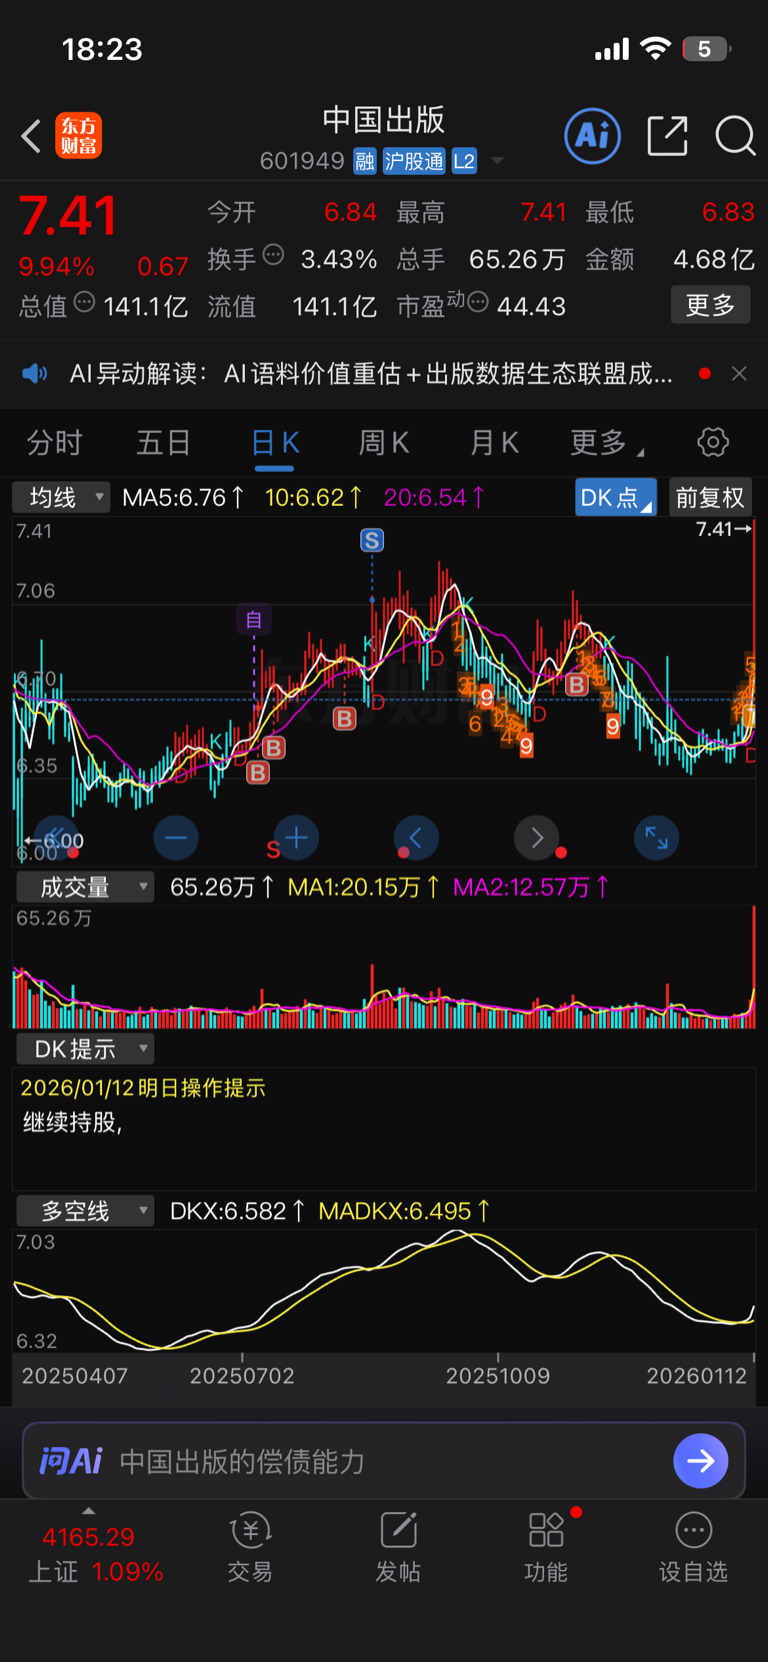Tap the S sell signal marker
Viewport: 768px width, 1663px height.
[x=372, y=541]
